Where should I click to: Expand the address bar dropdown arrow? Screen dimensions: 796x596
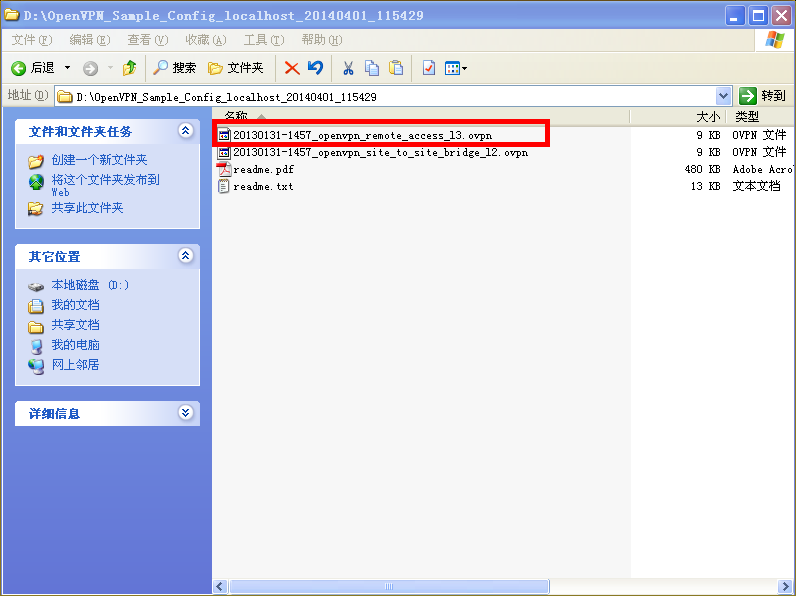tap(723, 96)
